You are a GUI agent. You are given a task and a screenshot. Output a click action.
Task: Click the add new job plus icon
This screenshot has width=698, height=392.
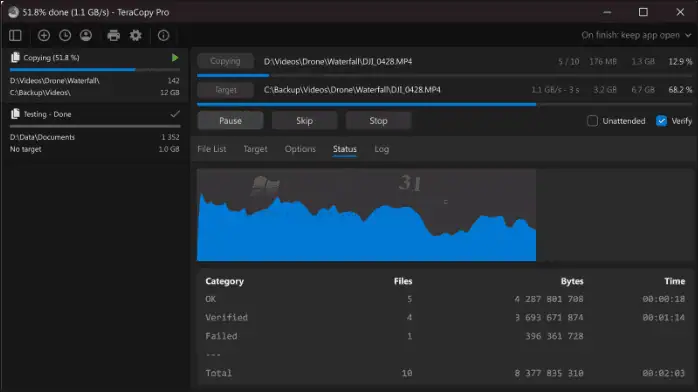pyautogui.click(x=44, y=35)
